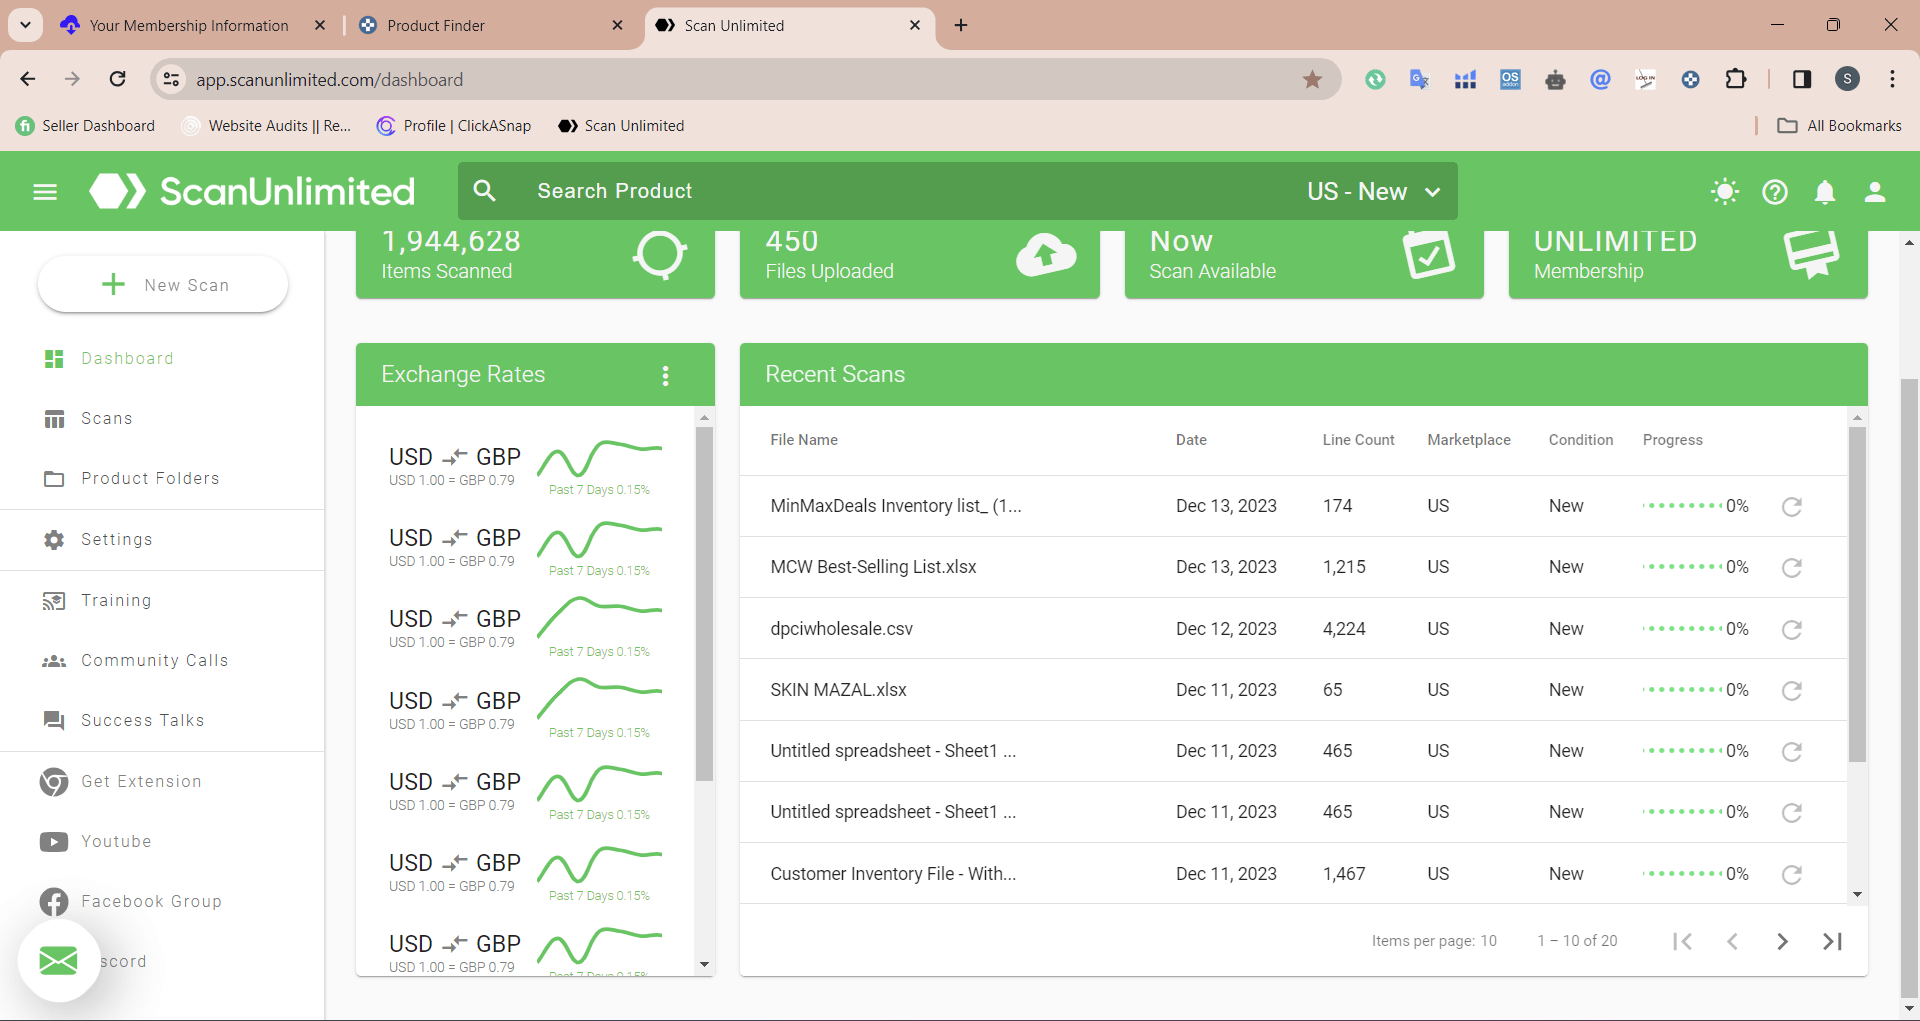Screen dimensions: 1920x1021
Task: Open a new browser tab
Action: click(x=961, y=25)
